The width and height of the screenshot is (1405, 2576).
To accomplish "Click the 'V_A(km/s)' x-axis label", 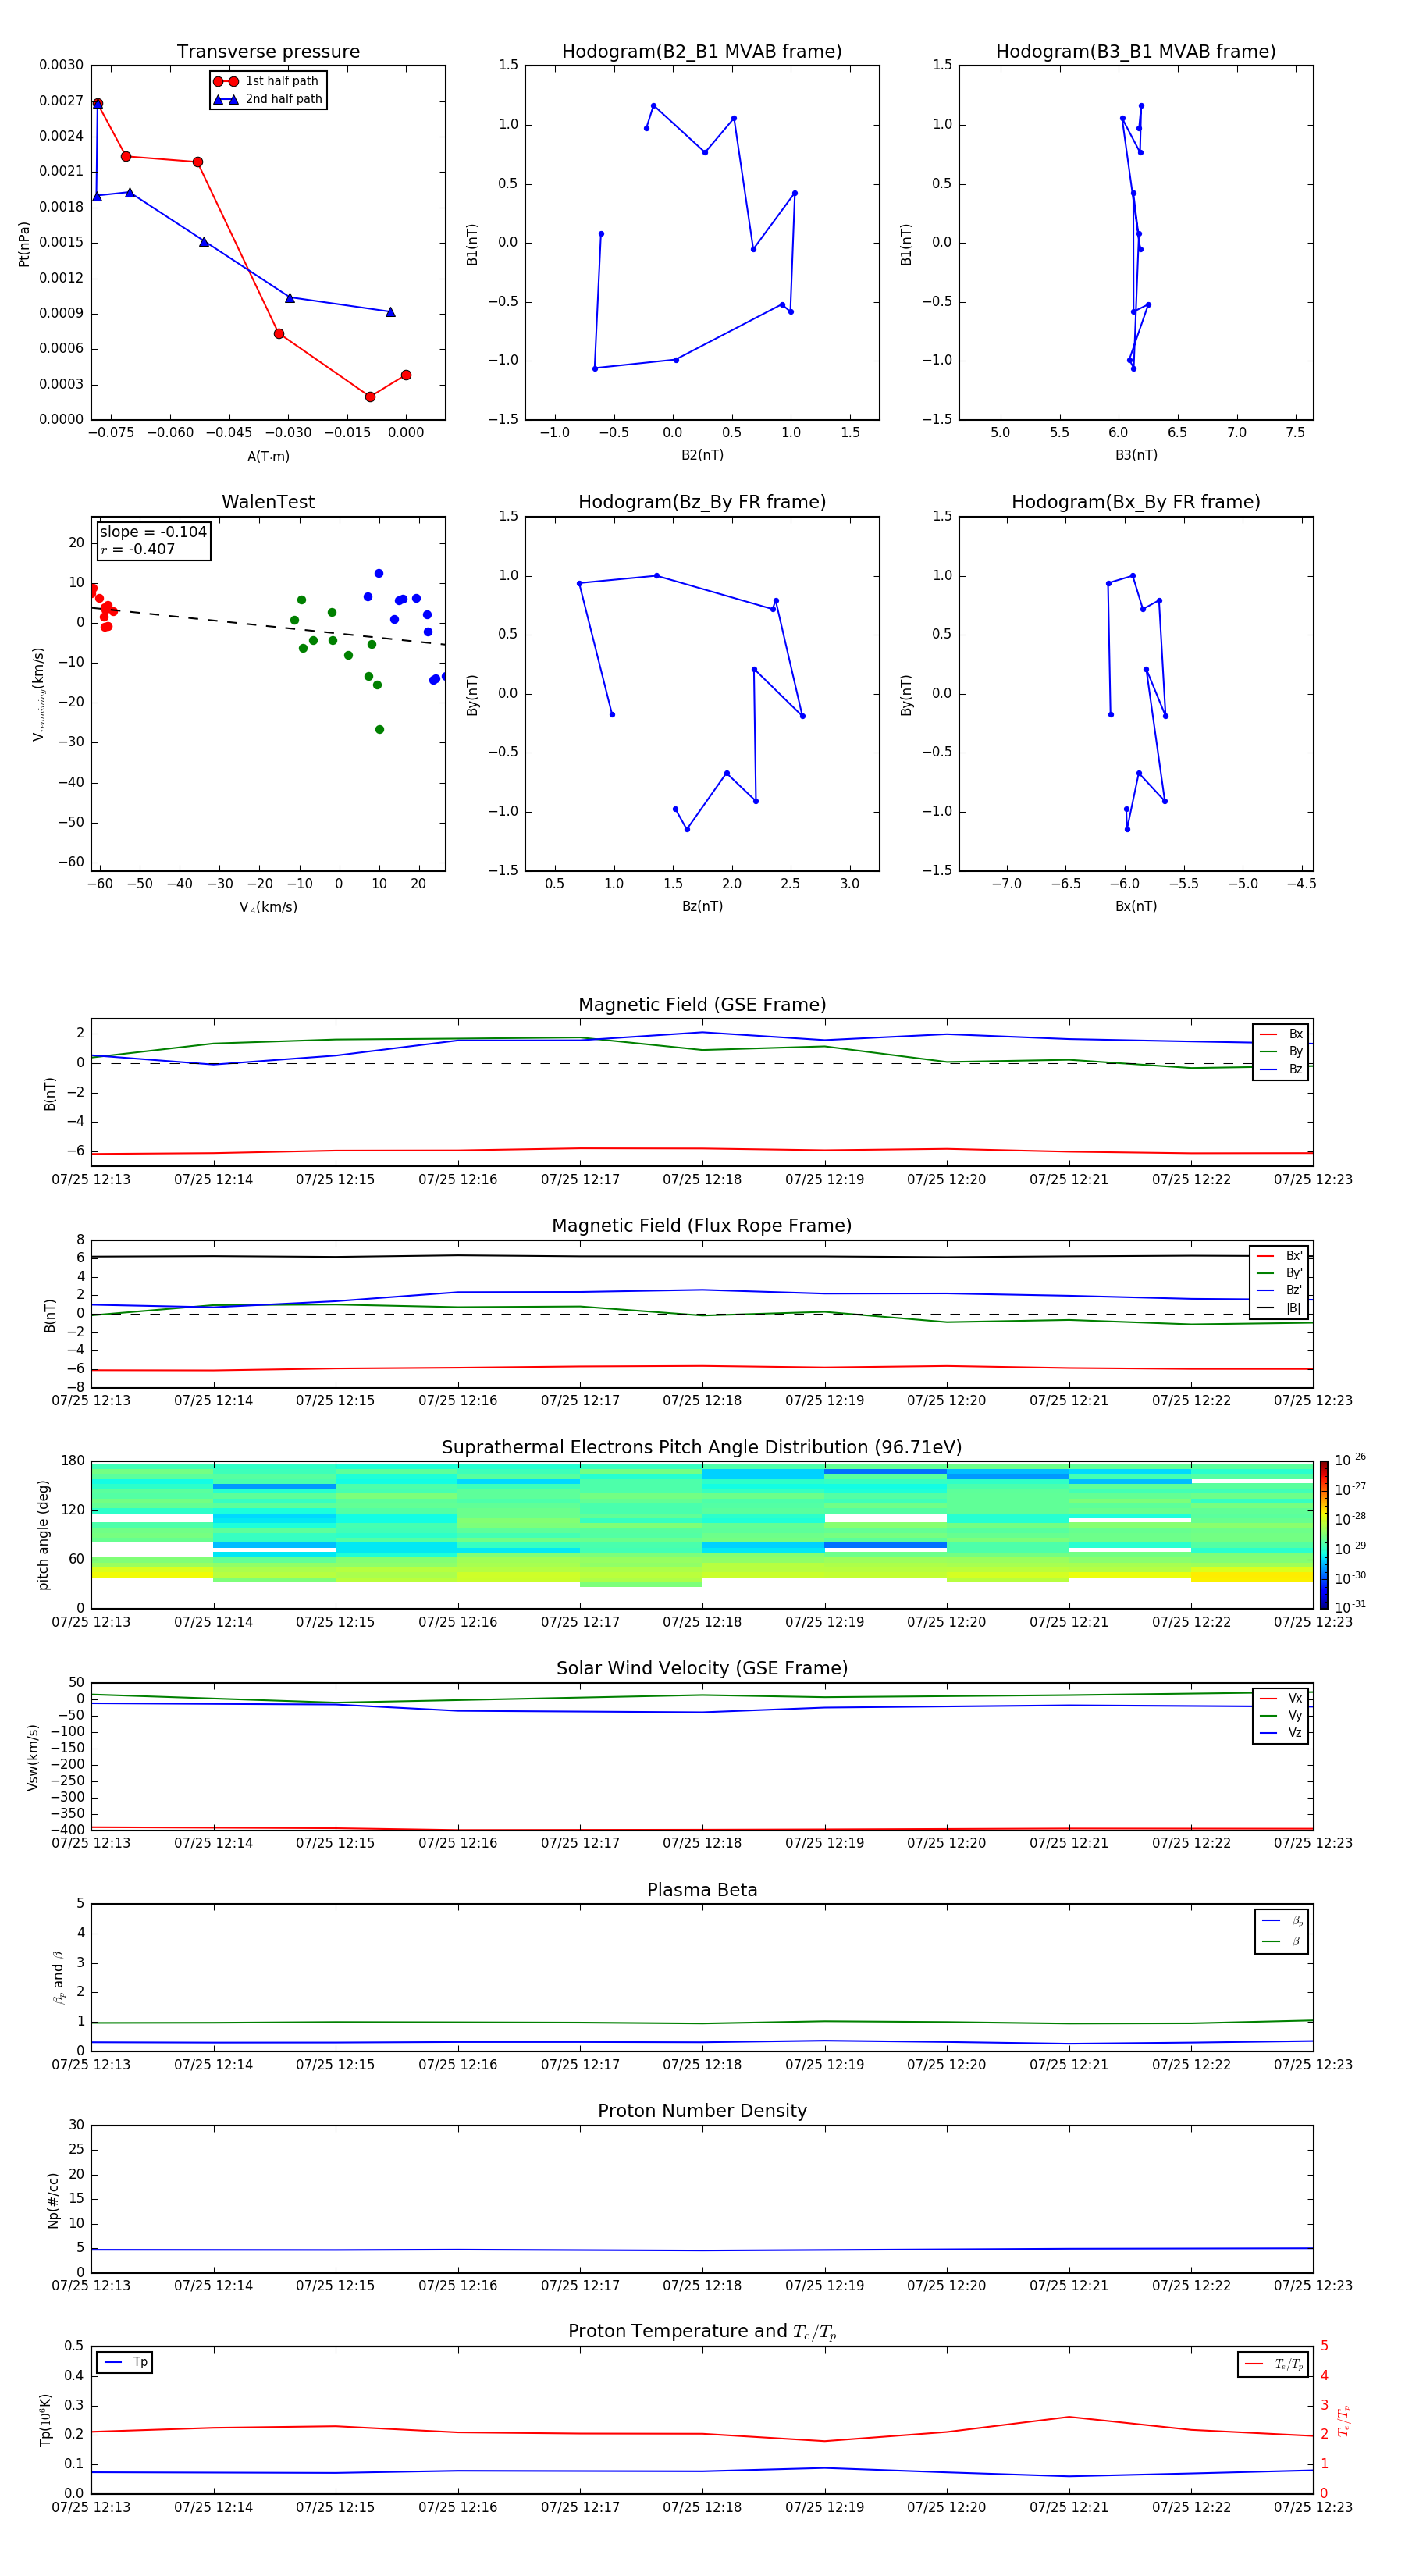I will tap(268, 907).
